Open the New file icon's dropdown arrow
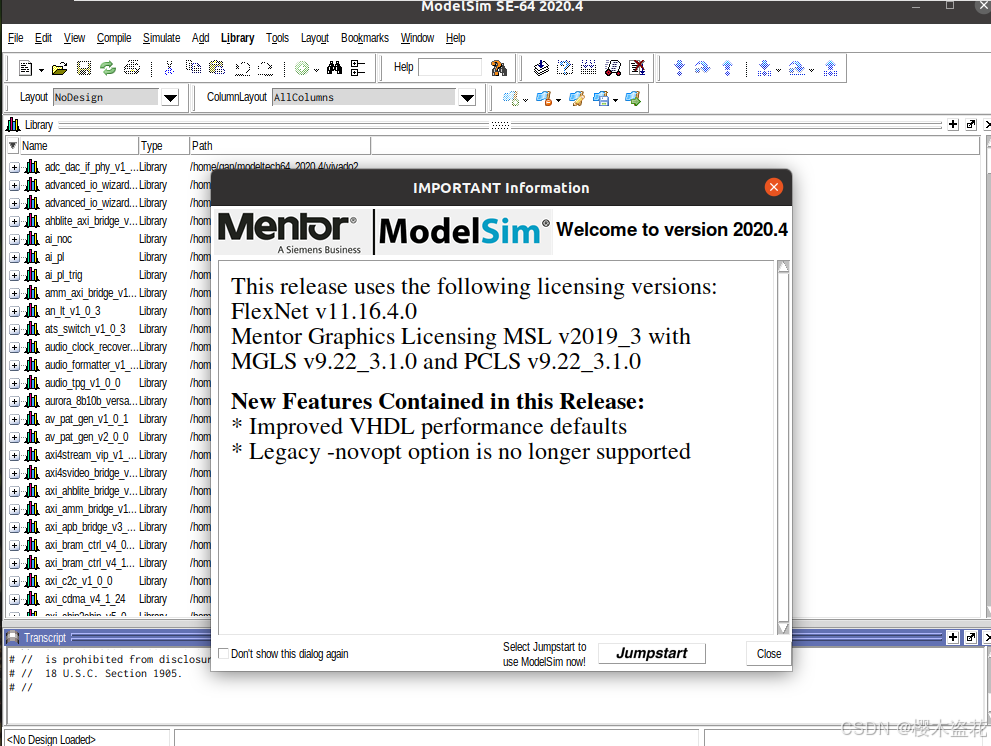 click(x=41, y=70)
